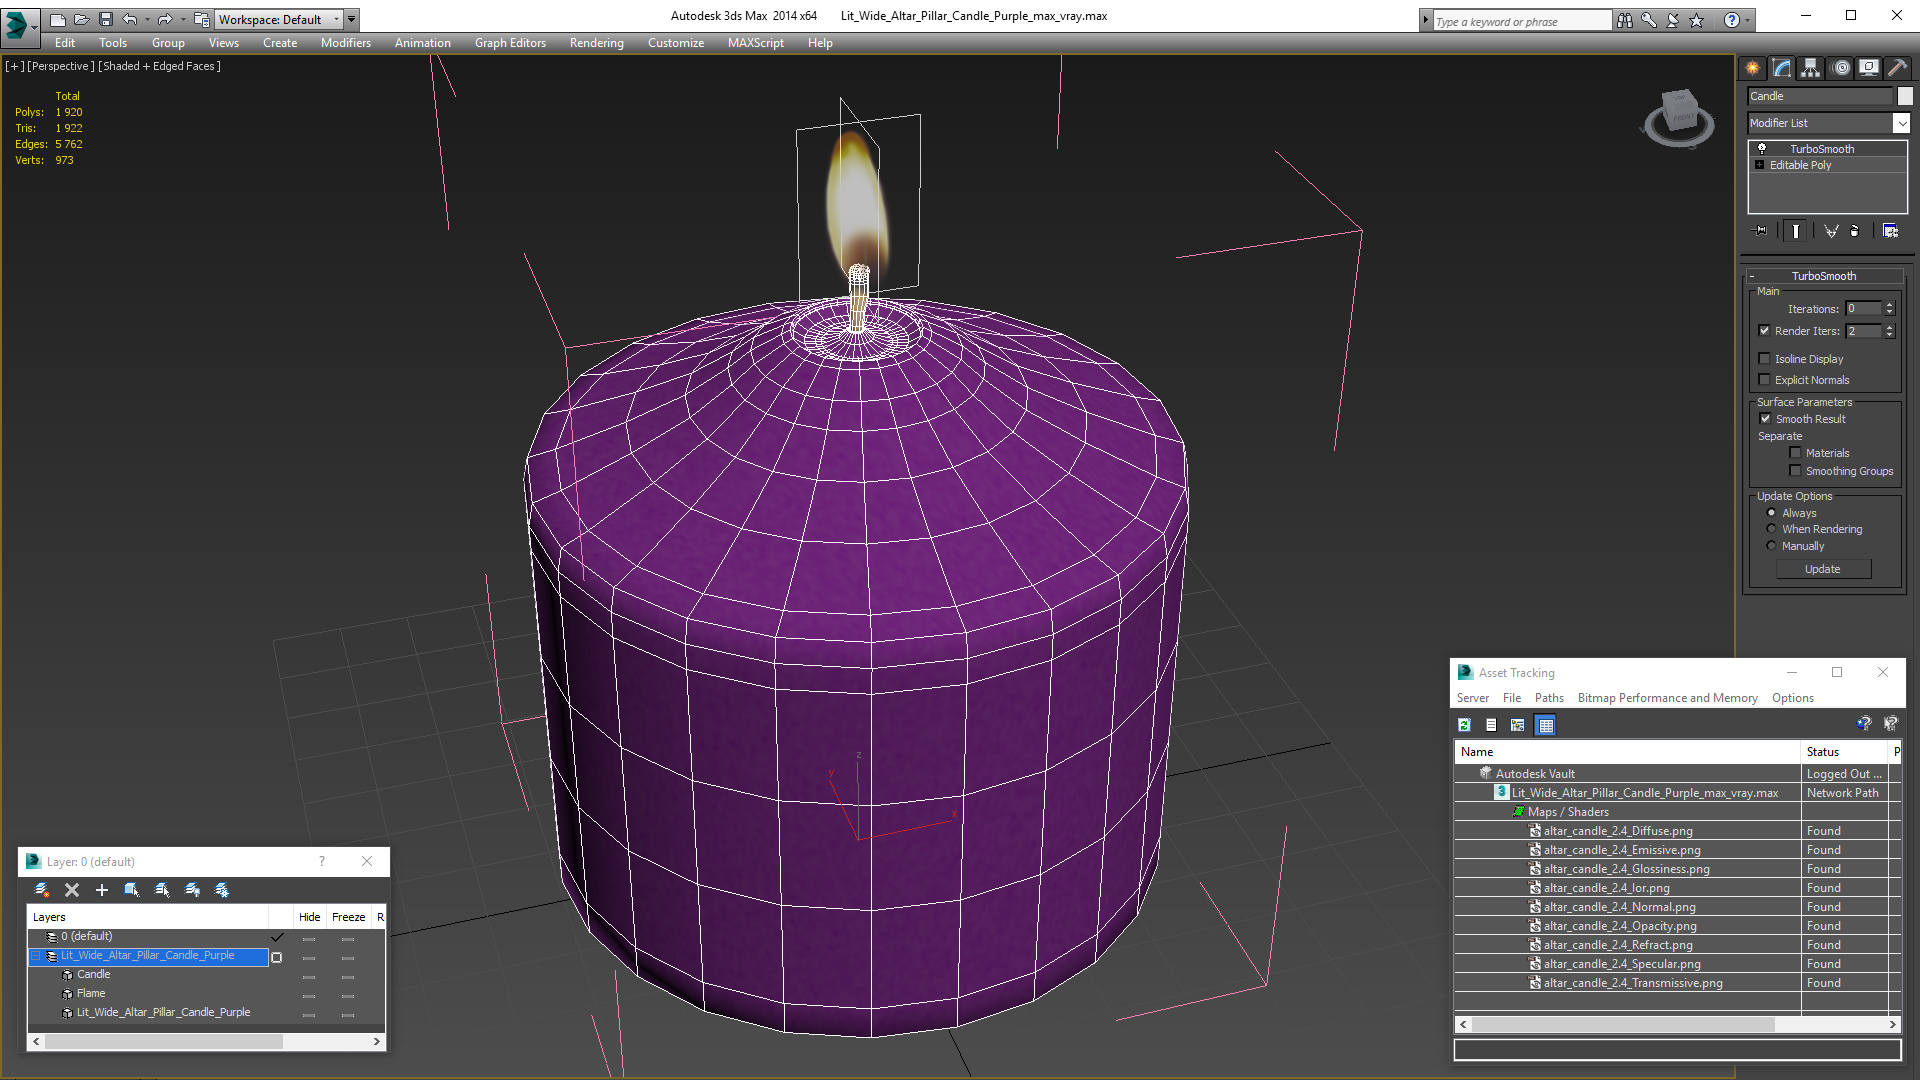Image resolution: width=1920 pixels, height=1080 pixels.
Task: Click Shaded + Edged Faces viewport label
Action: click(159, 66)
